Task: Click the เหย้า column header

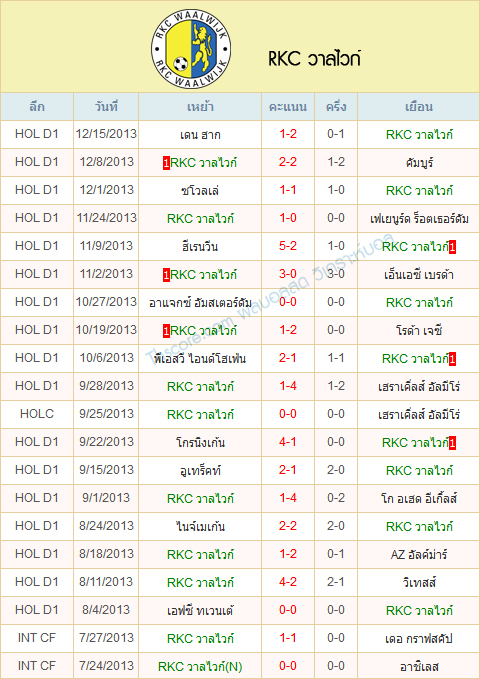Action: pyautogui.click(x=200, y=107)
